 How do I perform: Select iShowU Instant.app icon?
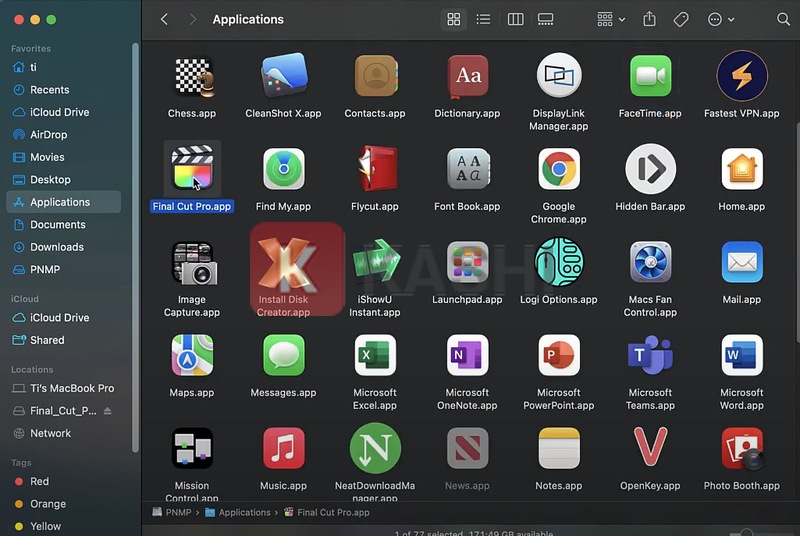click(376, 261)
